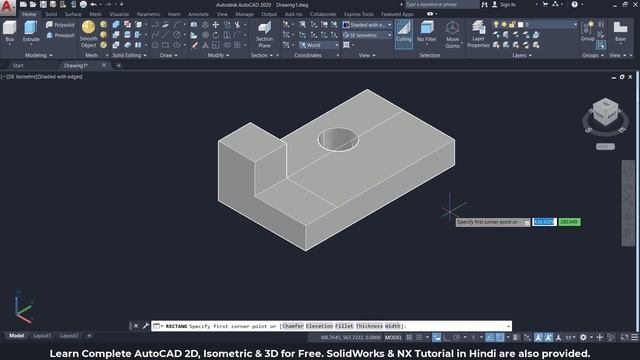Click the line tool in Draw panel
Screen dimensions: 640x360
(165, 35)
